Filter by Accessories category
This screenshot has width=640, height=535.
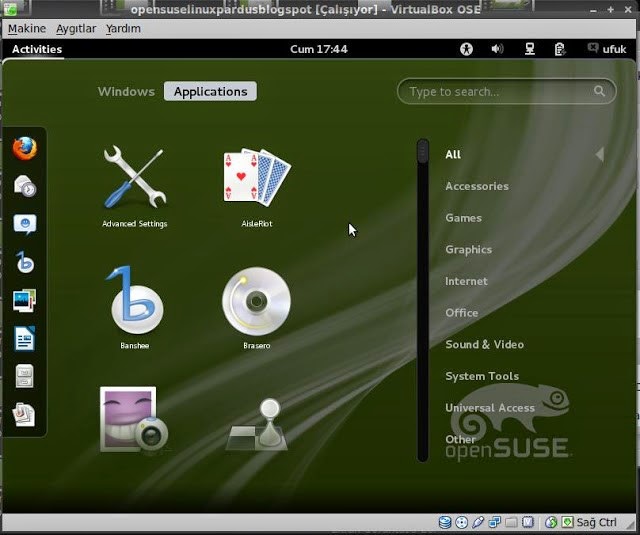click(477, 186)
